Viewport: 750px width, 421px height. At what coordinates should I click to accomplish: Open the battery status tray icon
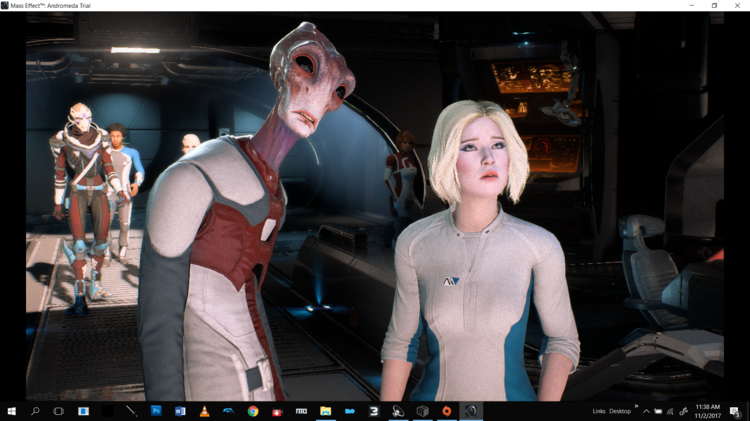659,411
